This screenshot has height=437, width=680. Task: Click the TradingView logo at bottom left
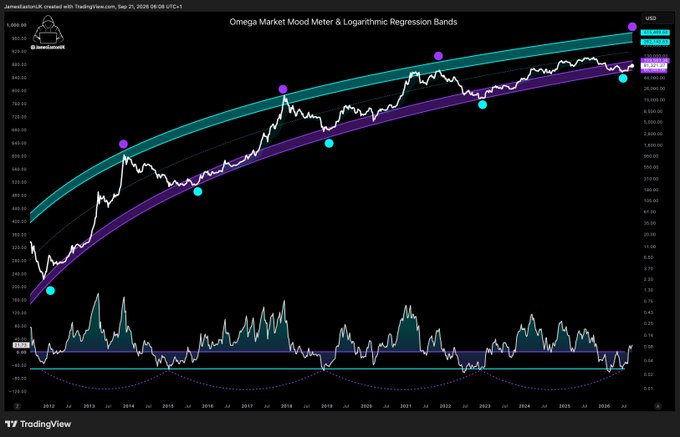click(x=38, y=424)
